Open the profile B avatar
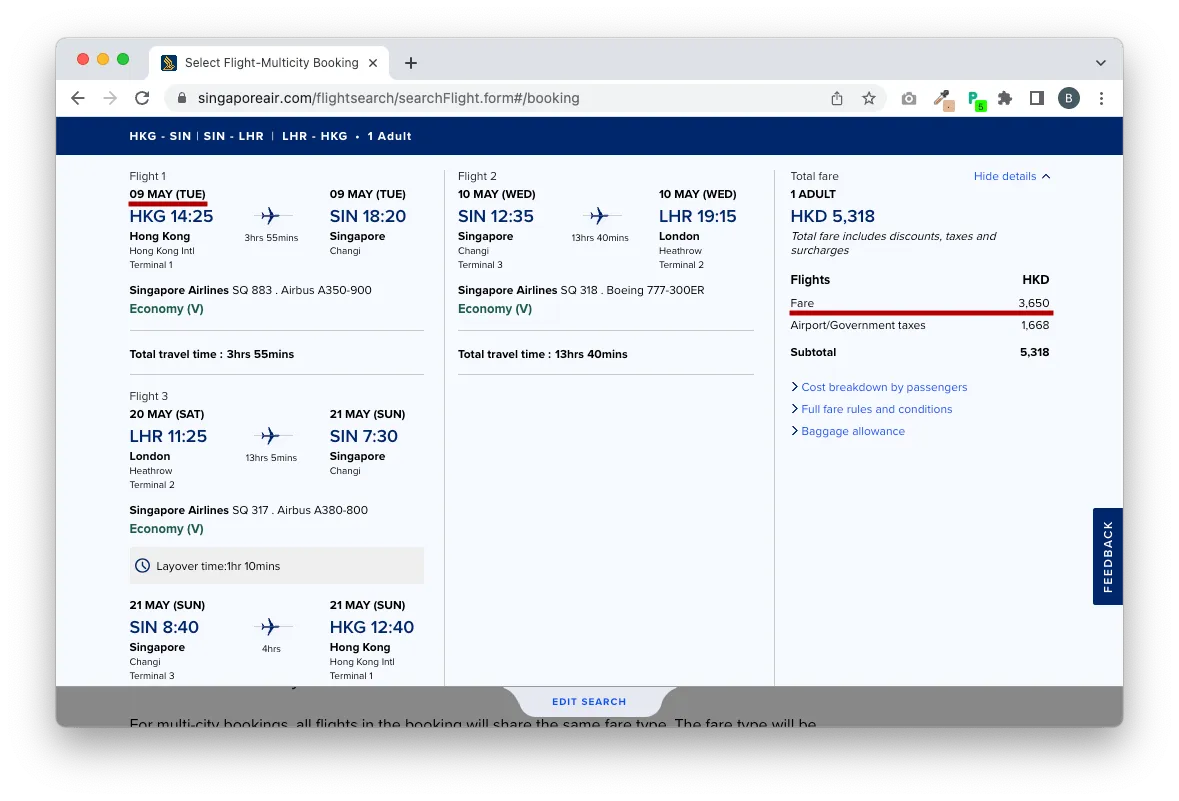This screenshot has width=1179, height=801. tap(1068, 98)
